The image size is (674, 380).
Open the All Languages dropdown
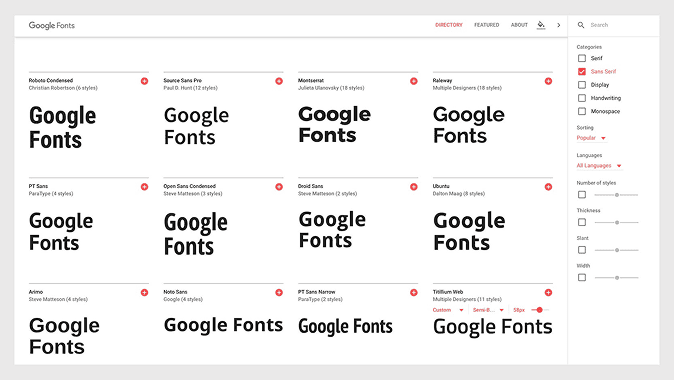[599, 165]
